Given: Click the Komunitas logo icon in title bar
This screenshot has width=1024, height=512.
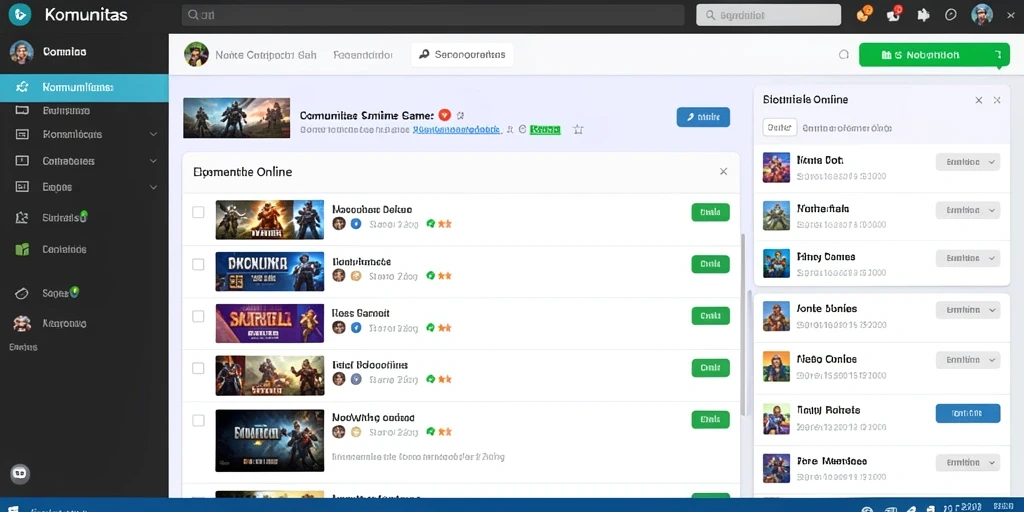Looking at the screenshot, I should coord(20,14).
